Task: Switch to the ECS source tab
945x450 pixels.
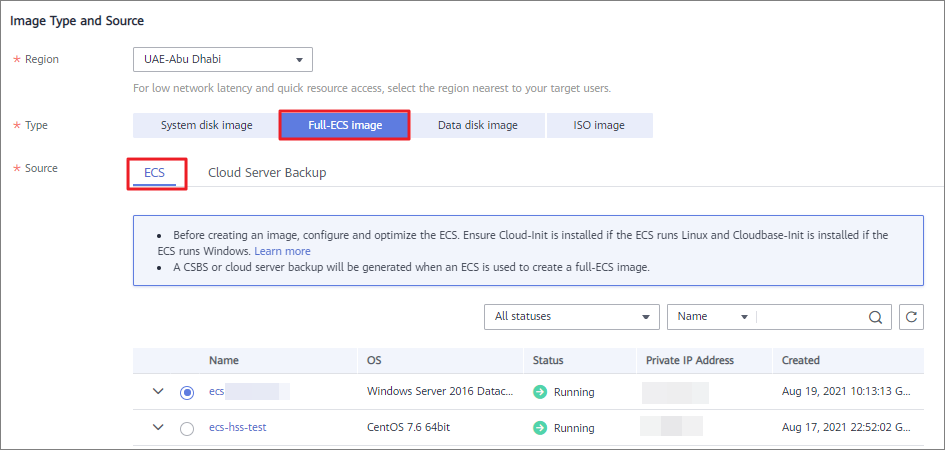Action: coord(155,172)
